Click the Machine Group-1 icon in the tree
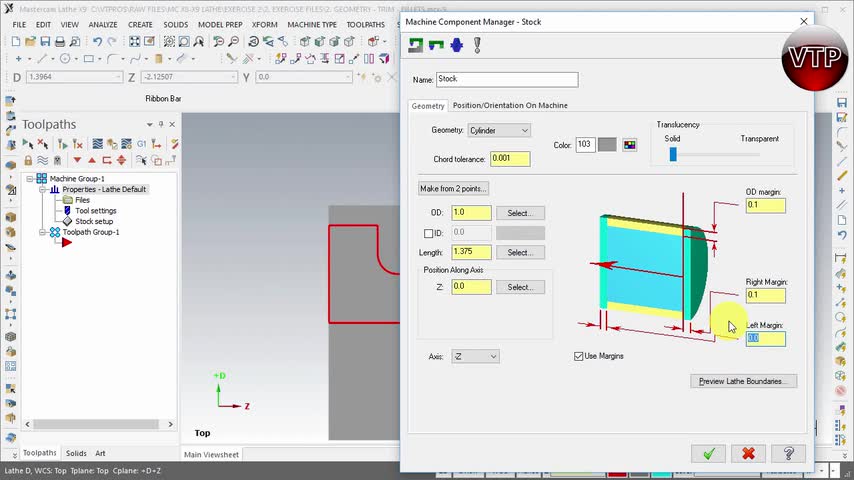The width and height of the screenshot is (854, 480). (41, 178)
